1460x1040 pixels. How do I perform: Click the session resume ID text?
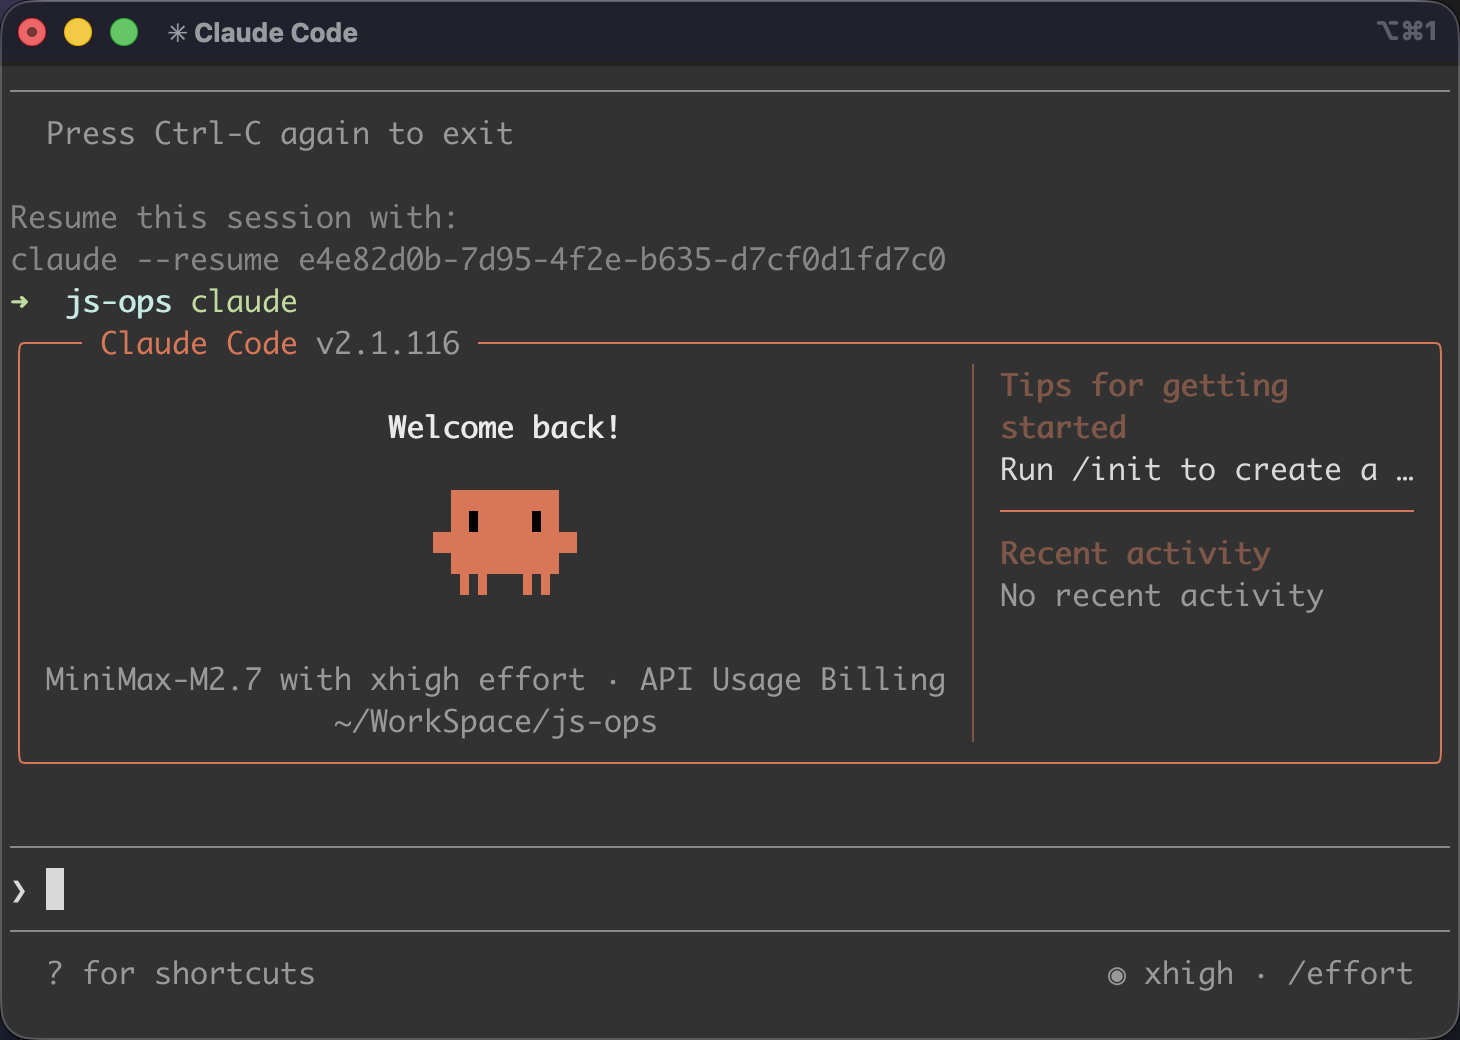click(622, 259)
